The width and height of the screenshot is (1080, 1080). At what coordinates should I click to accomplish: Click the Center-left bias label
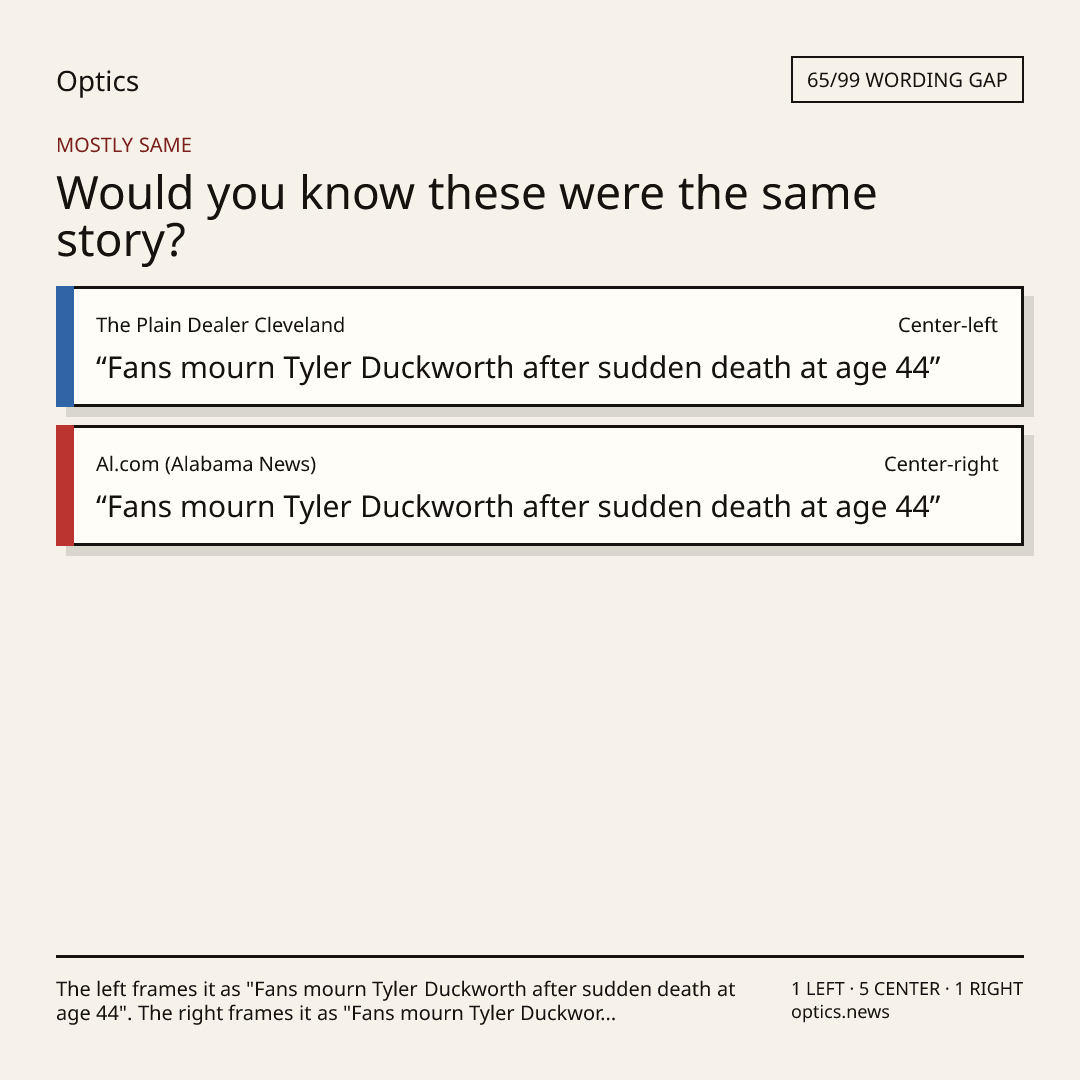(x=948, y=325)
